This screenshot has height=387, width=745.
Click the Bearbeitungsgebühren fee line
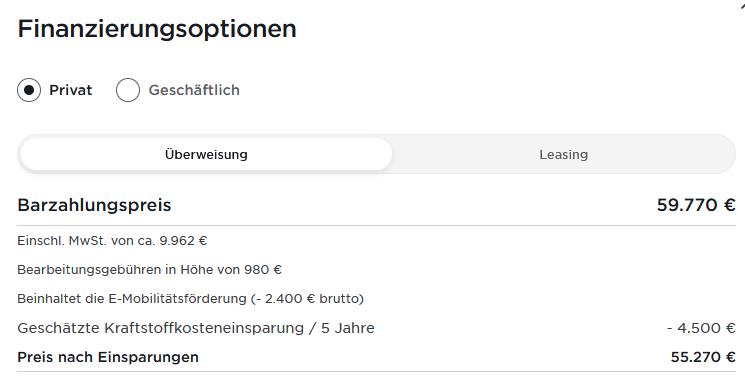click(x=149, y=270)
